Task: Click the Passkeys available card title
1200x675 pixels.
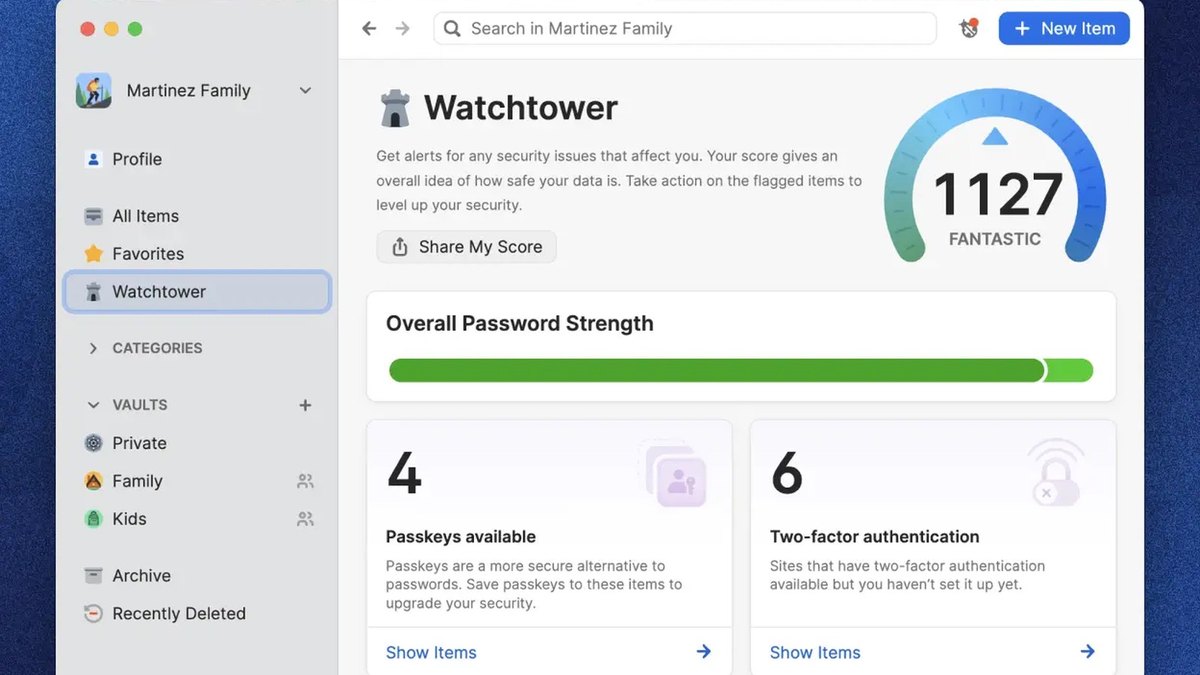Action: pyautogui.click(x=461, y=537)
